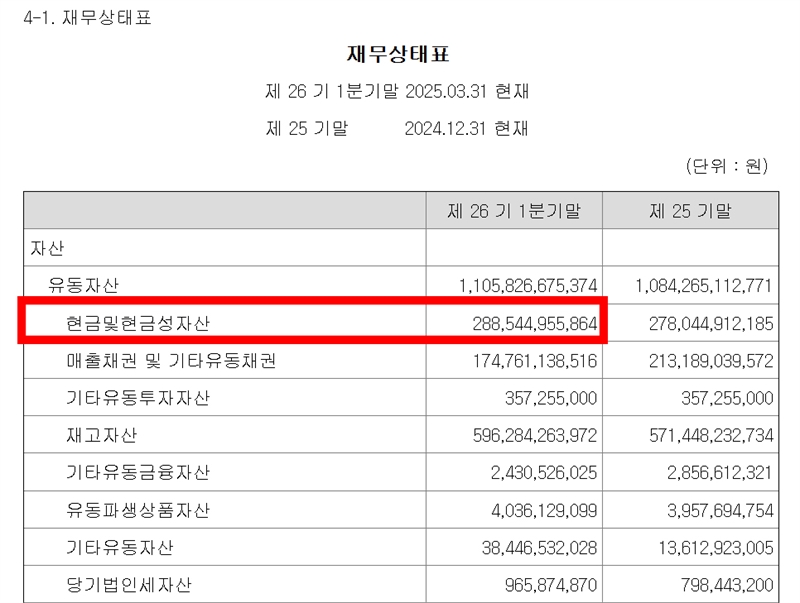Select '제 25 기말 2024.12.31 현재' line

click(397, 129)
